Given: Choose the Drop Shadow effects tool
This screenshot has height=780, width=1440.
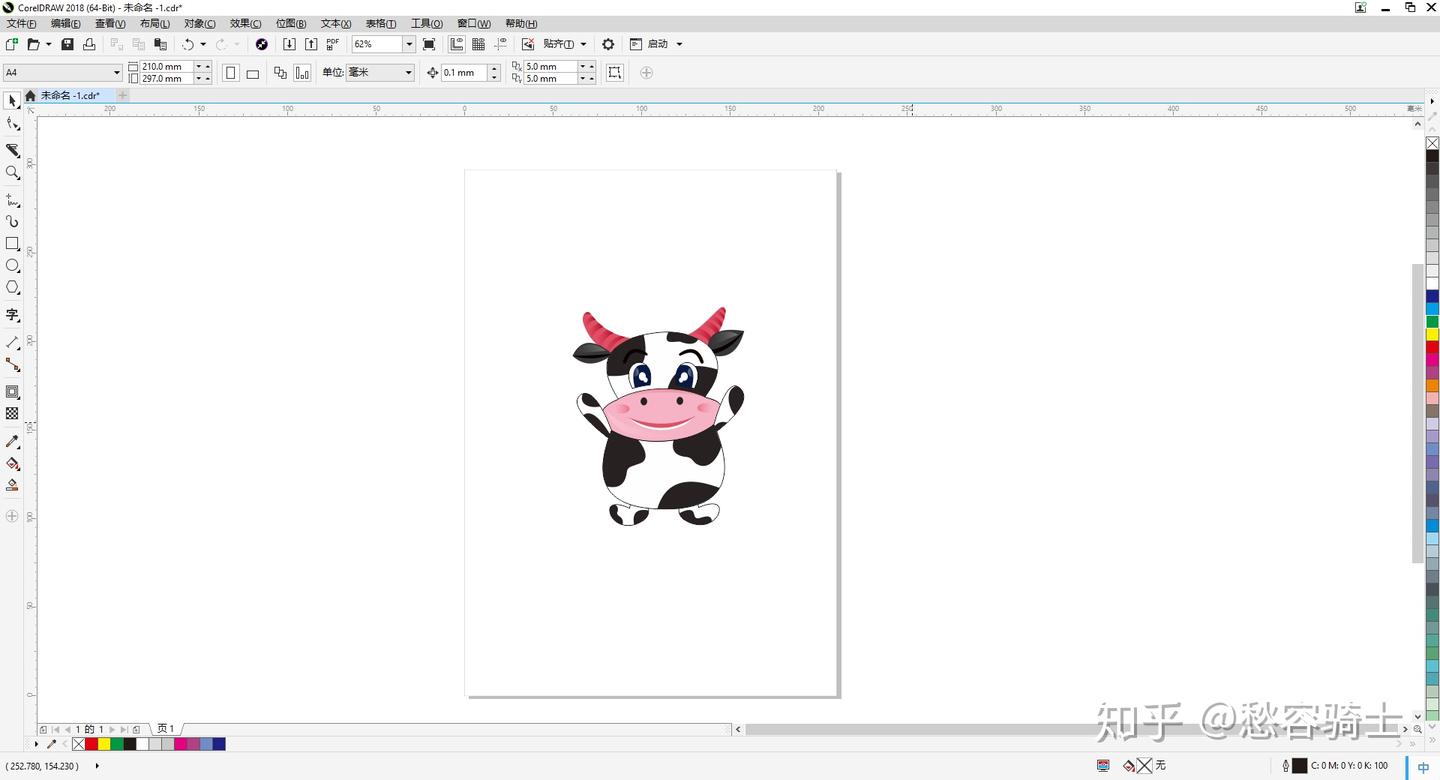Looking at the screenshot, I should click(x=12, y=392).
